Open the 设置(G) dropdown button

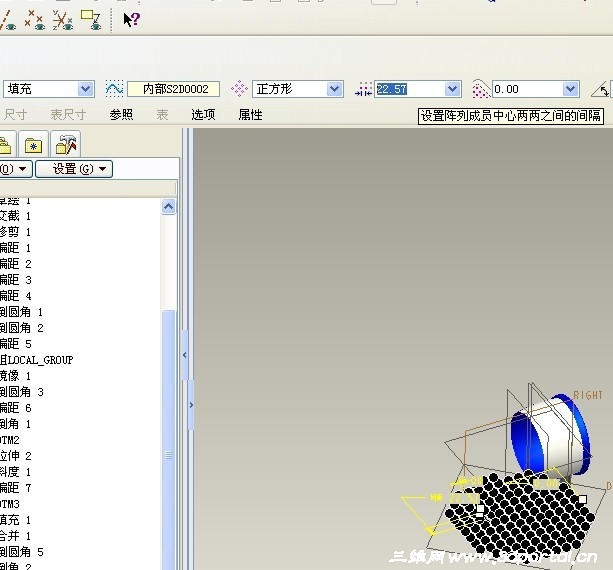pos(74,169)
